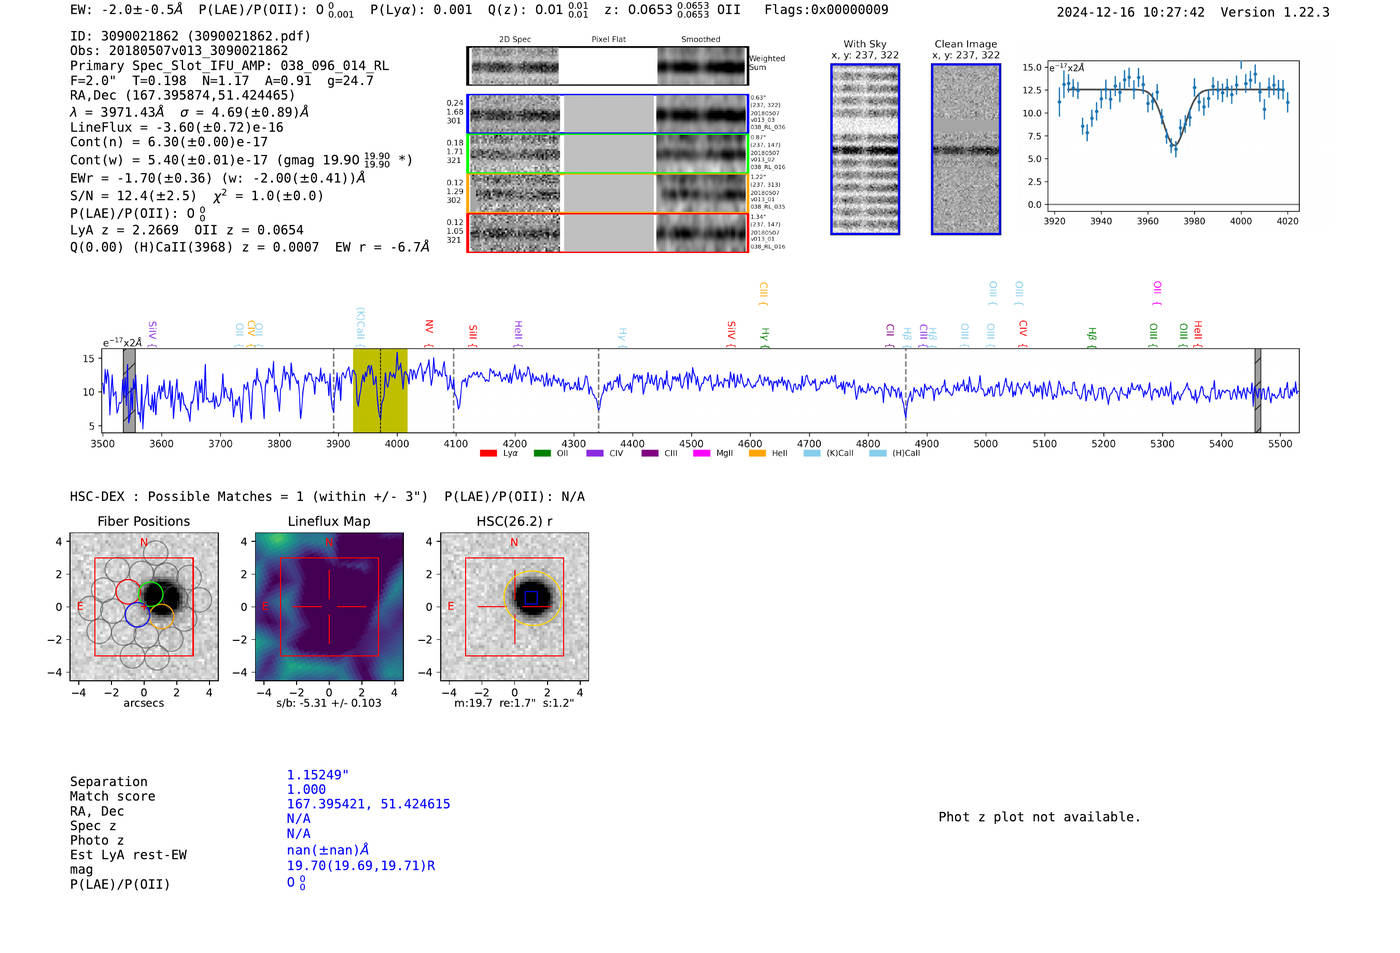Click the green OII legend swatch
Screen dimensions: 1400x953
click(x=542, y=454)
